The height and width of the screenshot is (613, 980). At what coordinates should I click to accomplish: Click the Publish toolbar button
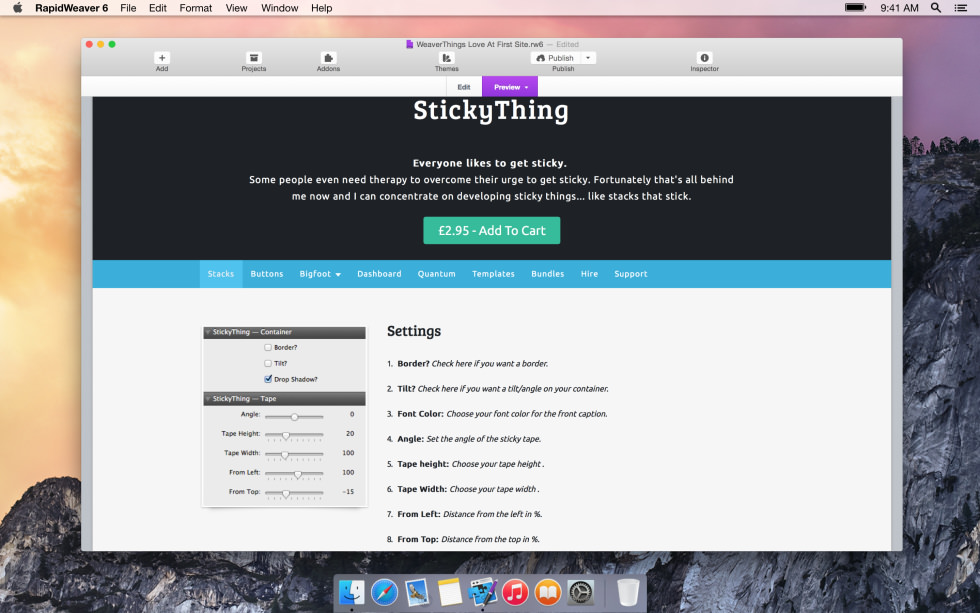coord(556,58)
